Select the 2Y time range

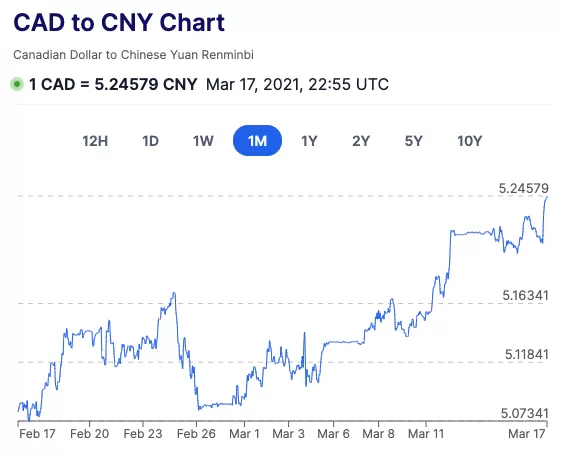click(x=361, y=141)
